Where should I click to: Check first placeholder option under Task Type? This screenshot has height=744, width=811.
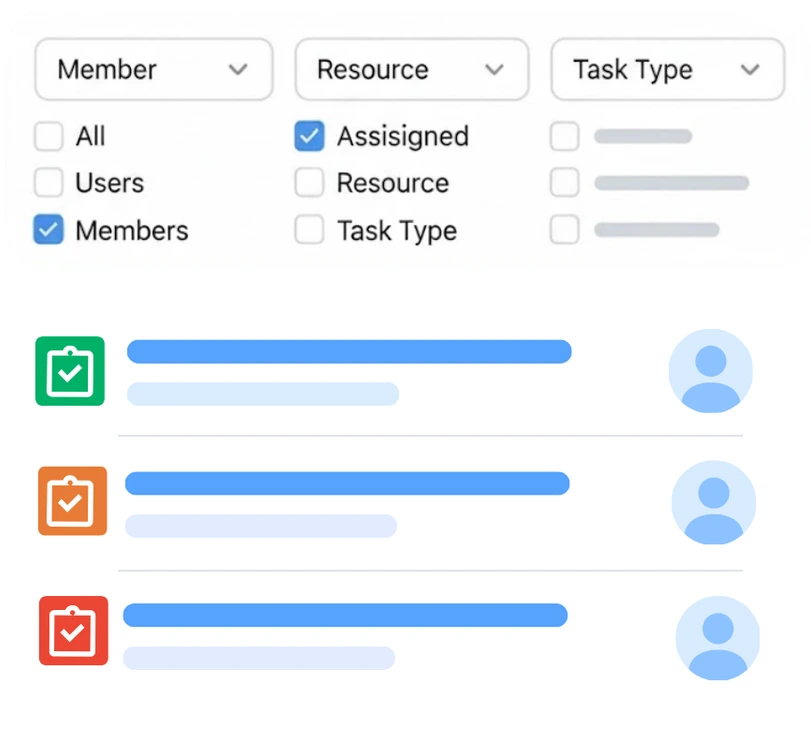[x=565, y=136]
